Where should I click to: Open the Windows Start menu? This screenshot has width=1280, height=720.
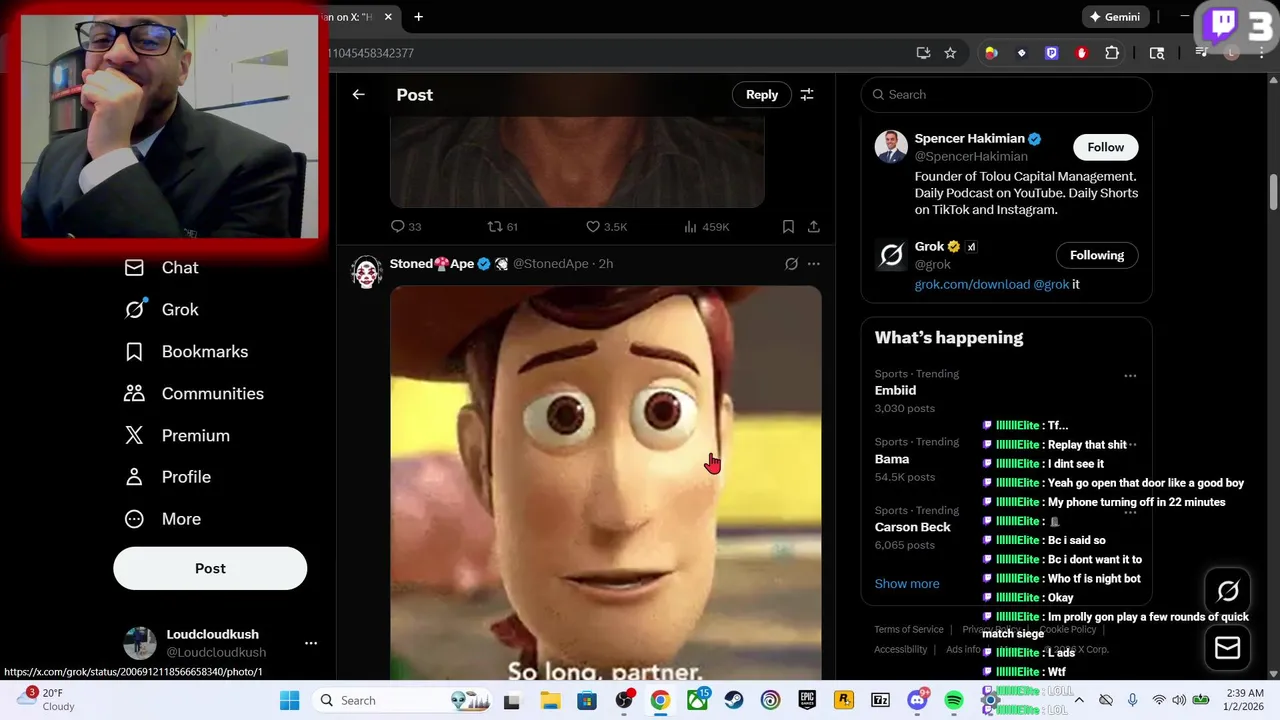[x=289, y=700]
